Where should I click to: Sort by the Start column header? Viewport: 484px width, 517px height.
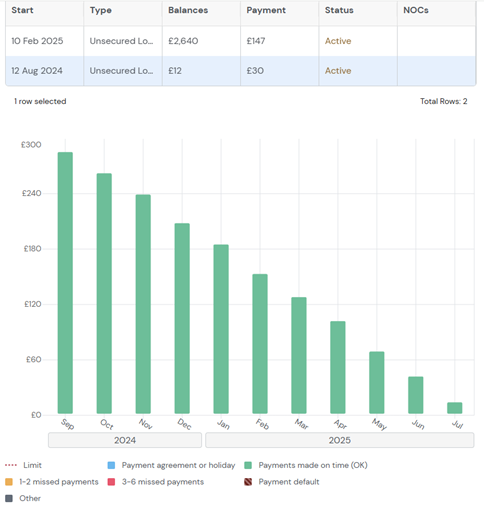(22, 10)
